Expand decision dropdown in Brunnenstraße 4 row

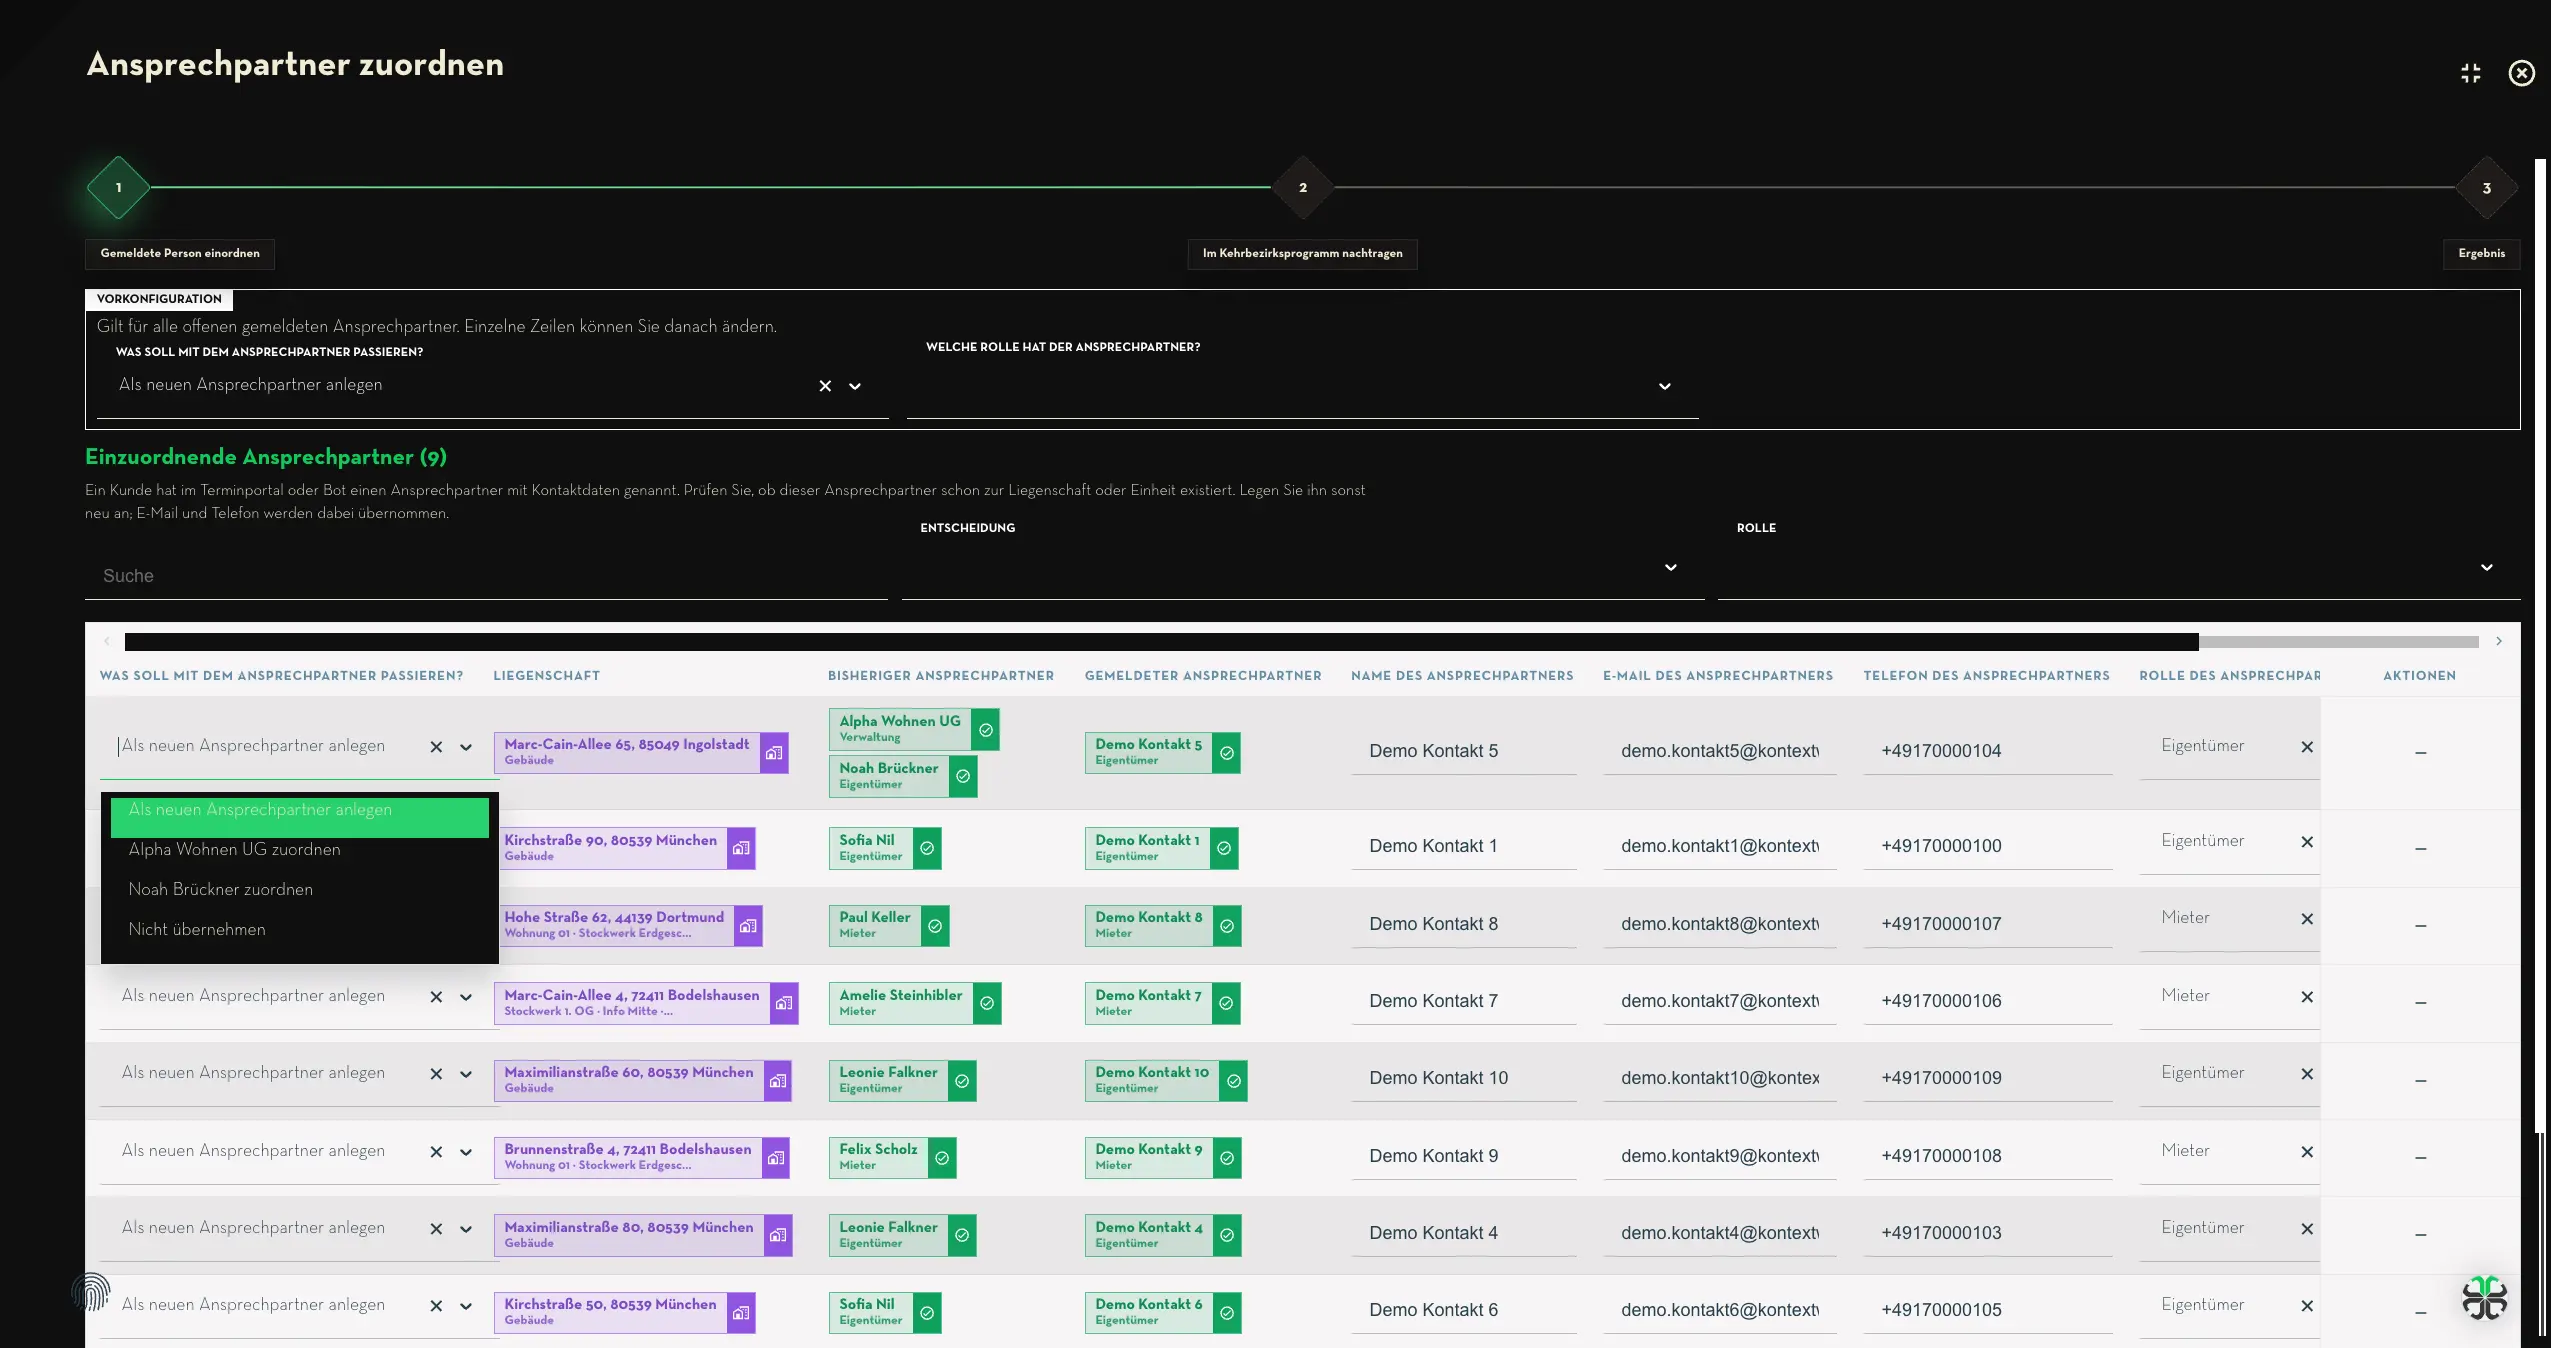[466, 1152]
